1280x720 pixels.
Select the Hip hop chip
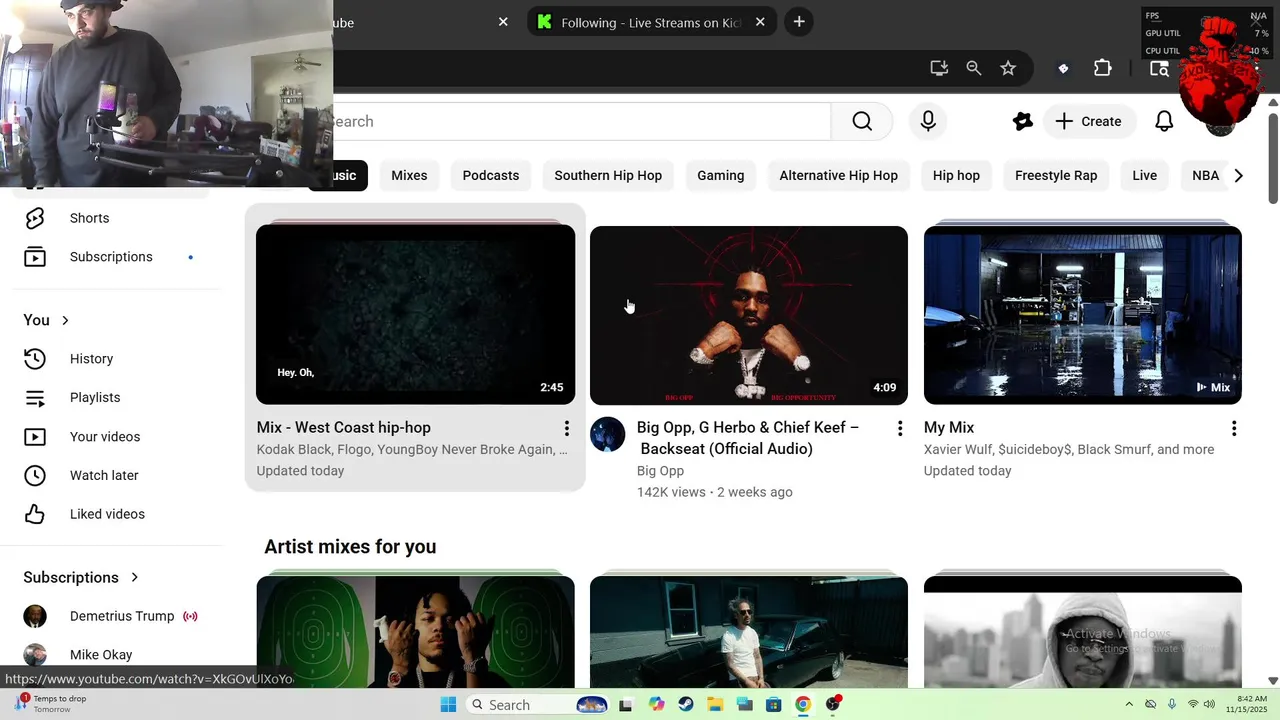point(956,175)
